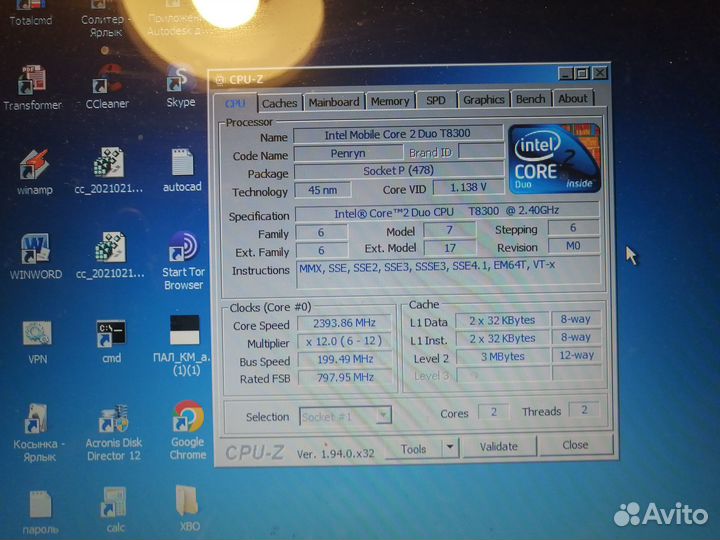Click the Level 2 cache value 3 MBytes
The width and height of the screenshot is (720, 540).
pyautogui.click(x=502, y=356)
